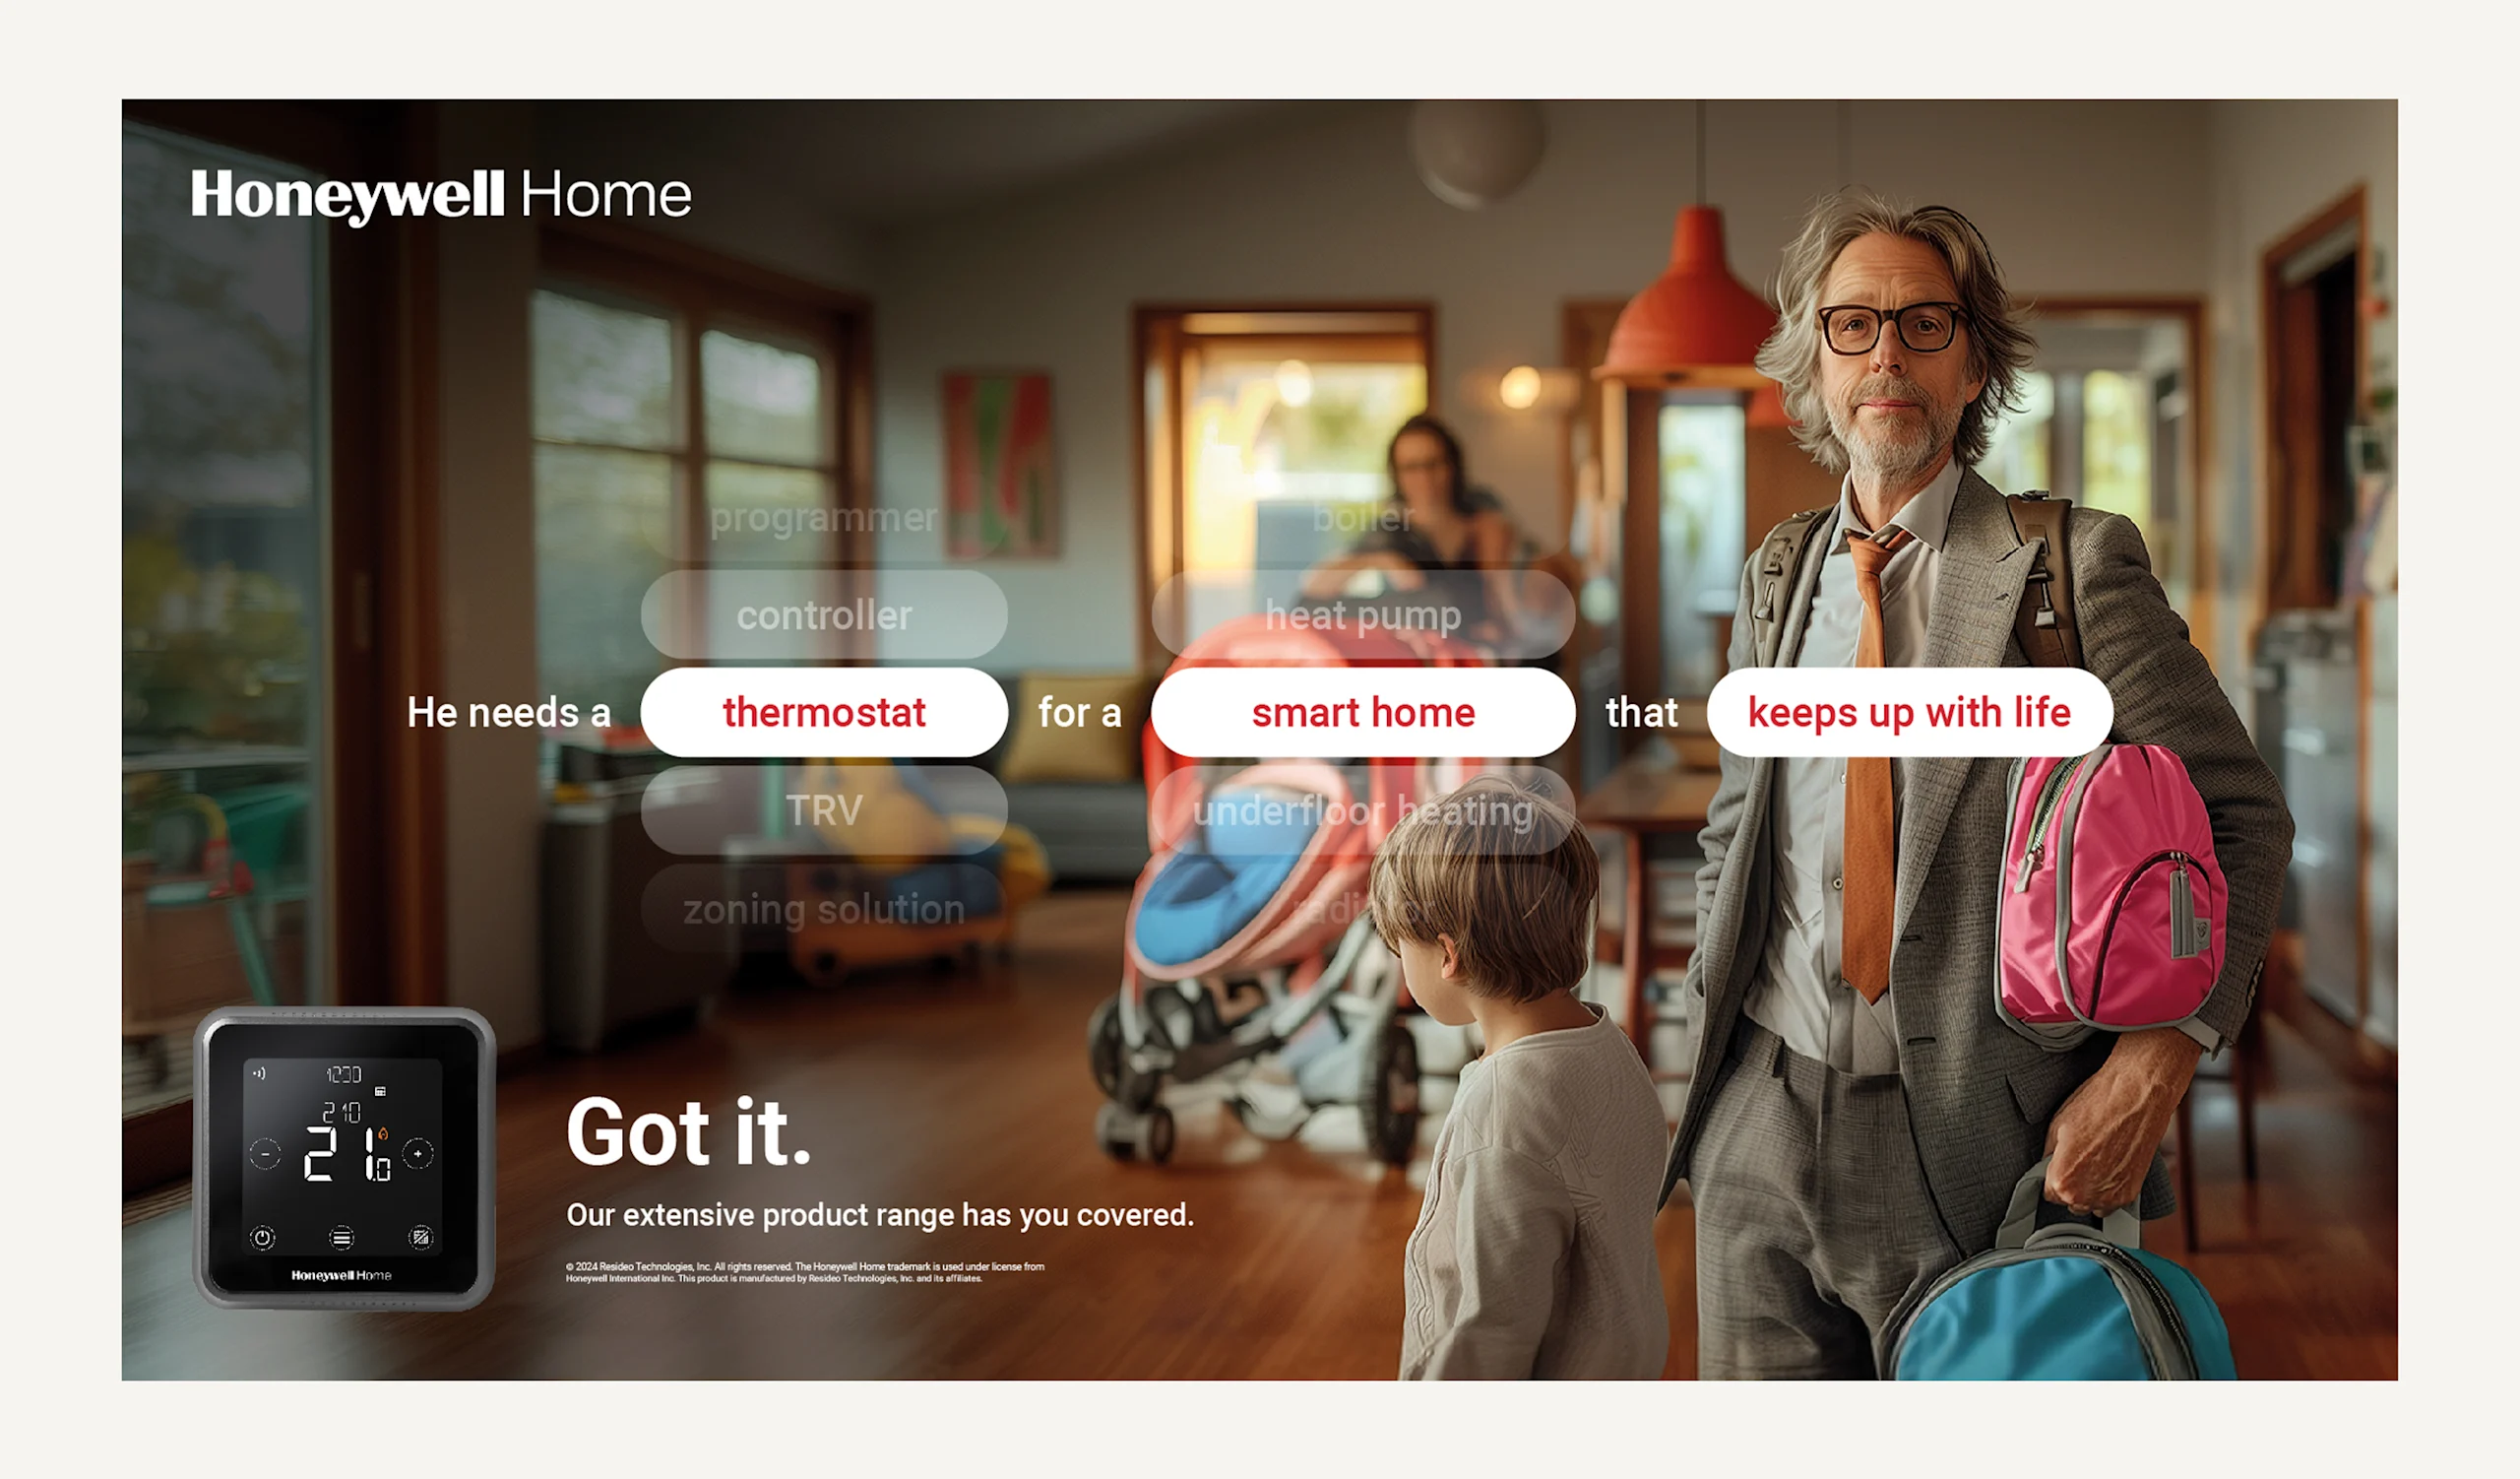Select the zoning solution option bubble
Image resolution: width=2520 pixels, height=1479 pixels.
click(x=824, y=910)
